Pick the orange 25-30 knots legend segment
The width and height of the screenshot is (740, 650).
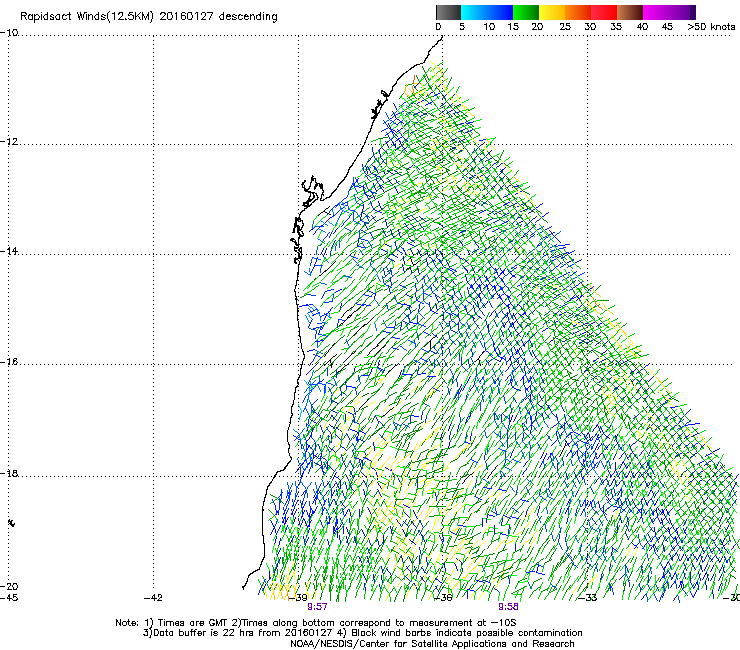pyautogui.click(x=578, y=12)
